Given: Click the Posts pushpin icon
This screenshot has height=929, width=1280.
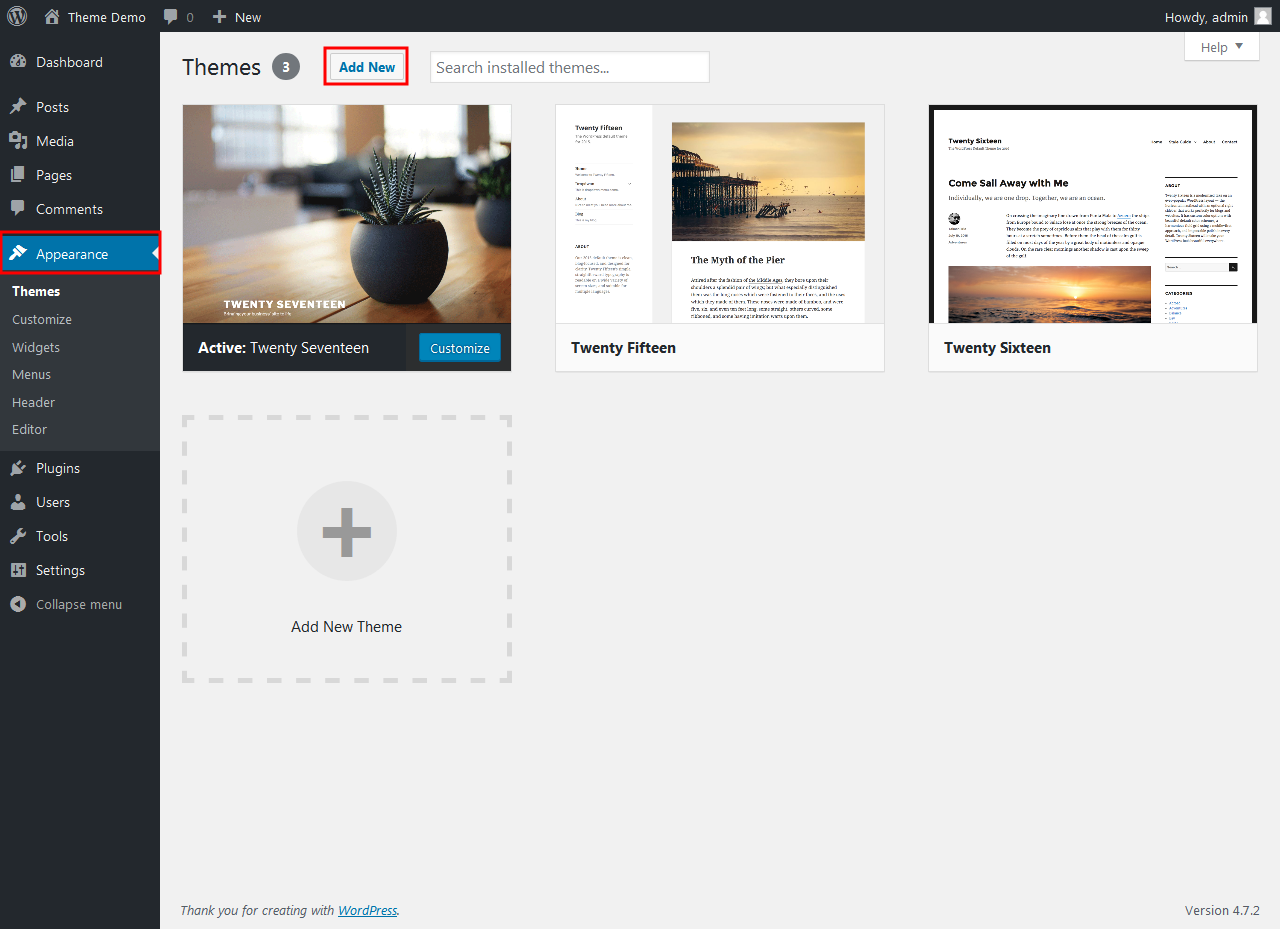Looking at the screenshot, I should pos(18,107).
